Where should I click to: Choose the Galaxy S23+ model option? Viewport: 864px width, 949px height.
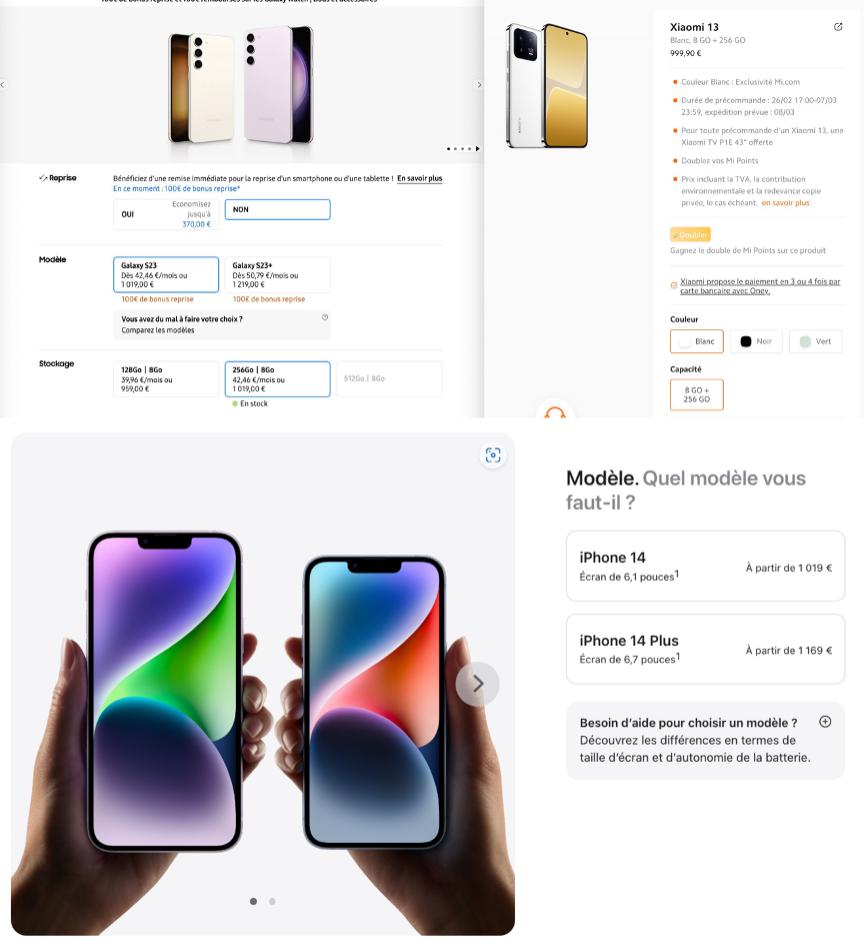(278, 275)
